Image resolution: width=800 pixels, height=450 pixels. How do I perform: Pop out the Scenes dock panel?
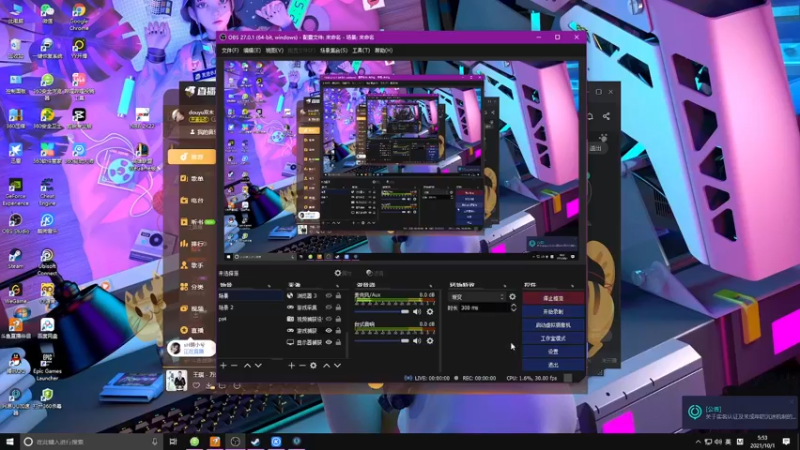point(269,285)
